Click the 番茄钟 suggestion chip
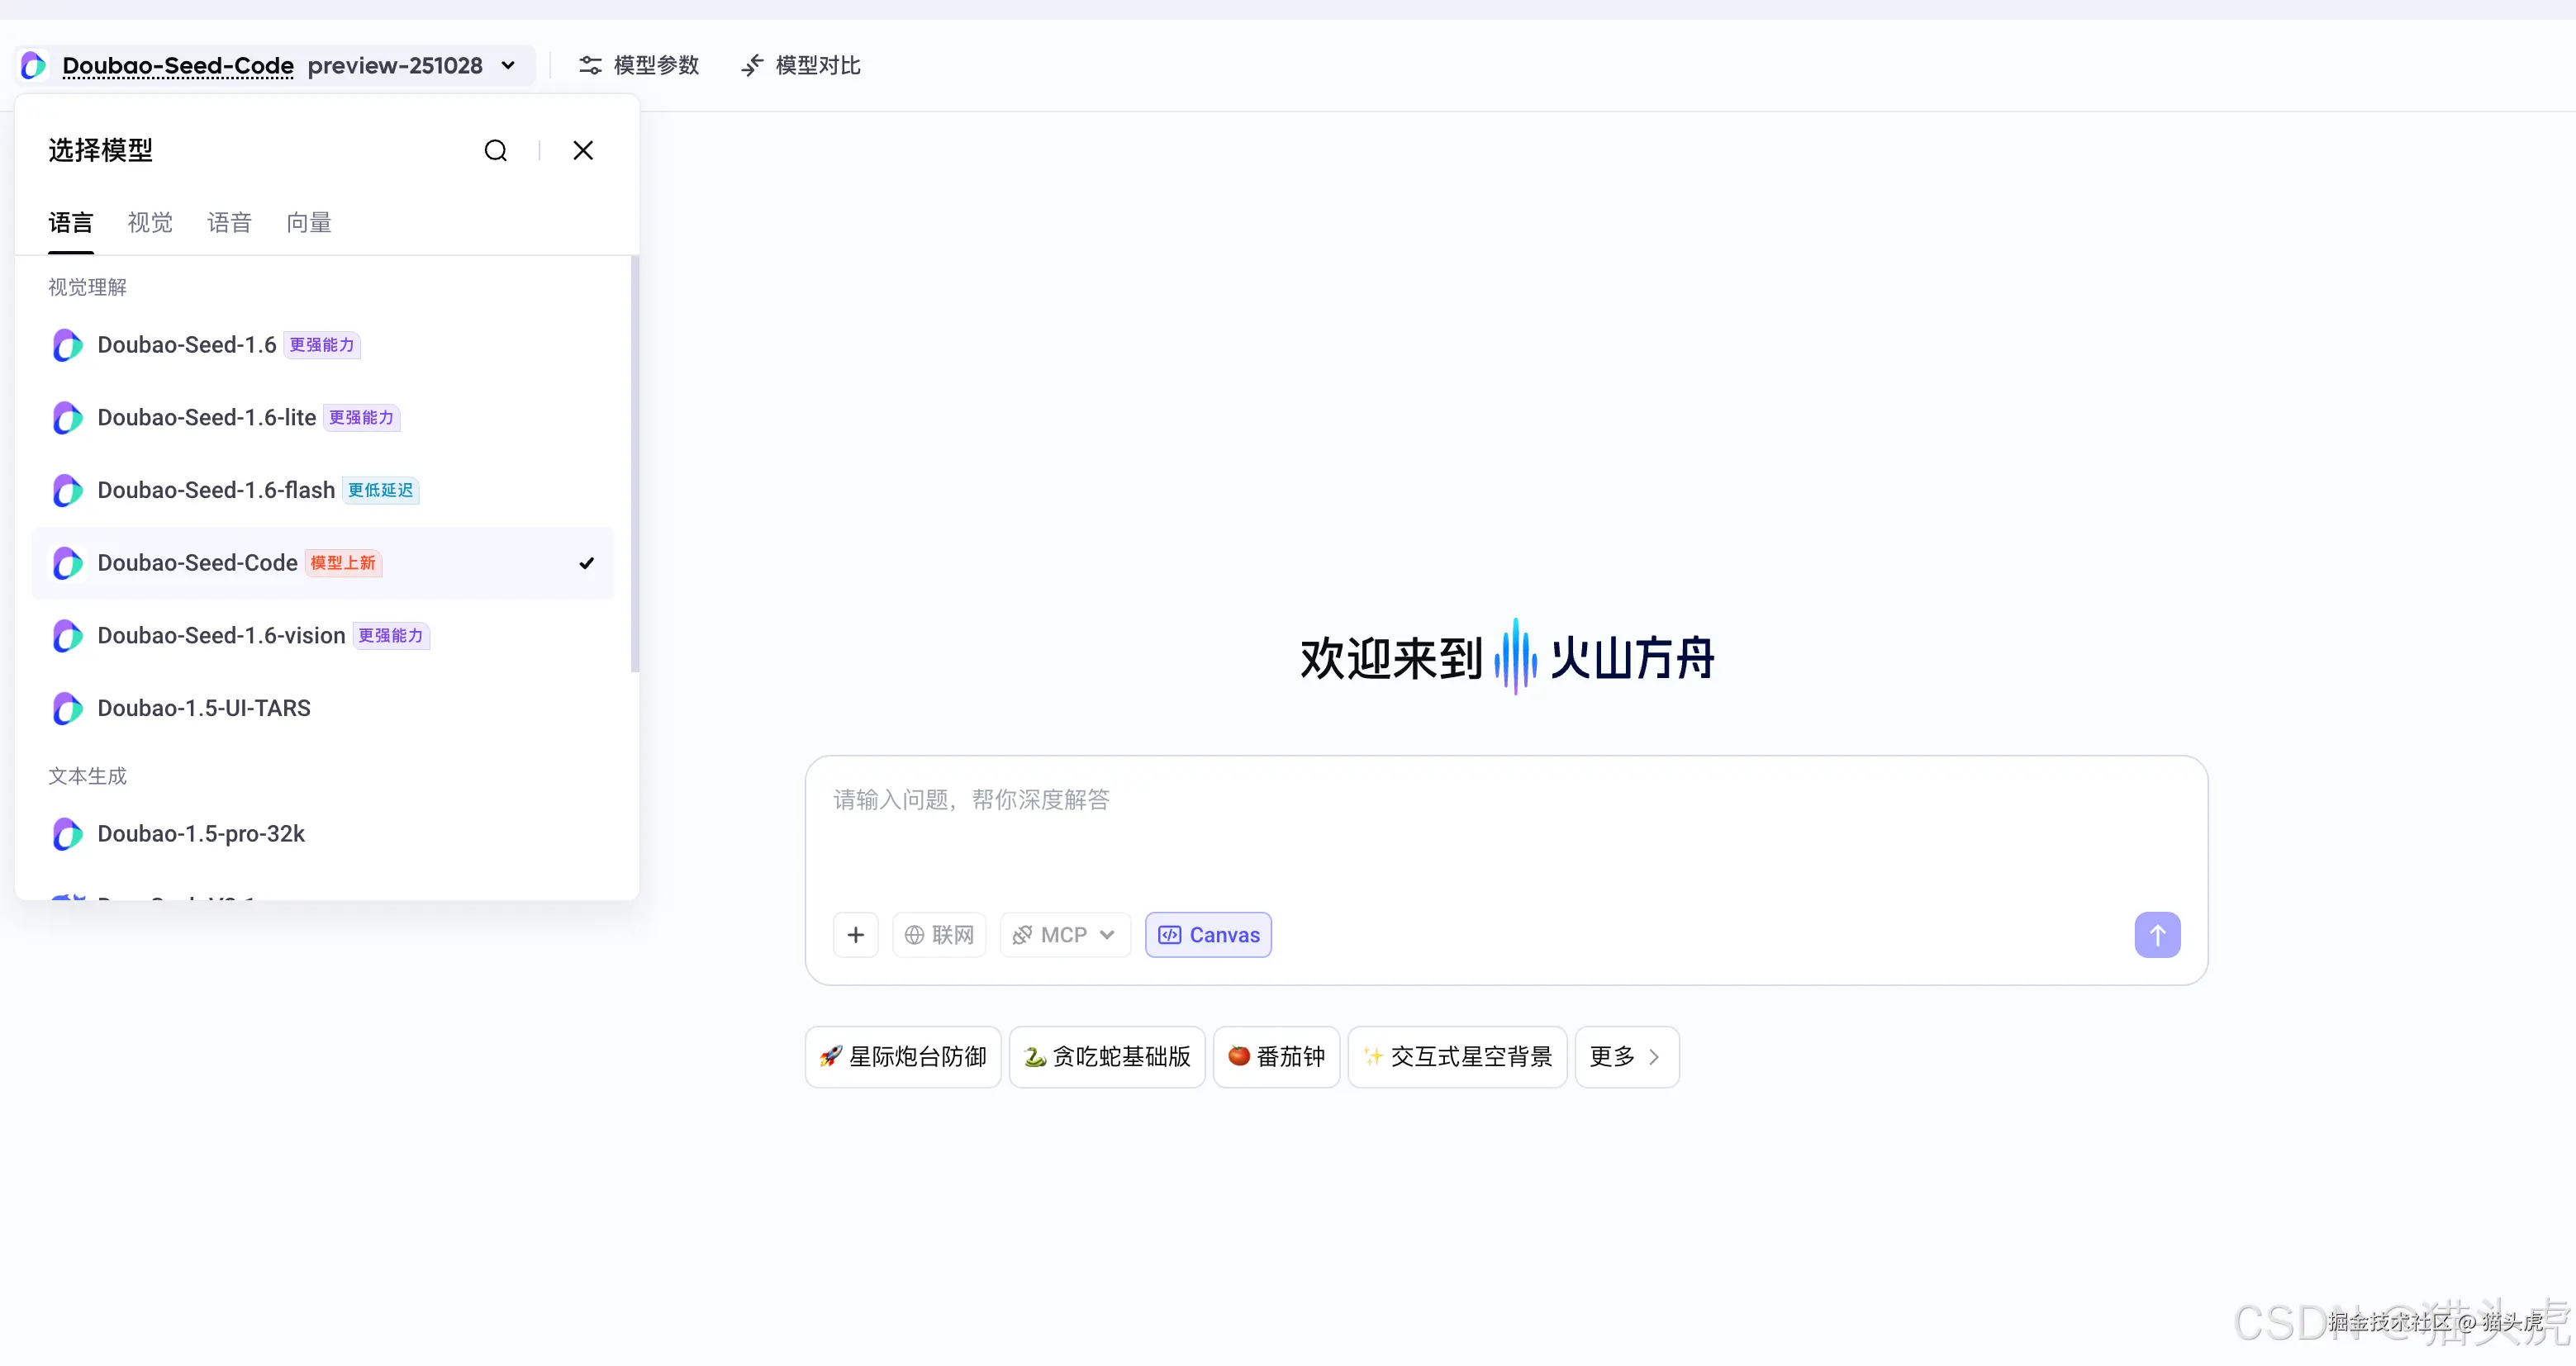Image resolution: width=2576 pixels, height=1366 pixels. [1276, 1056]
